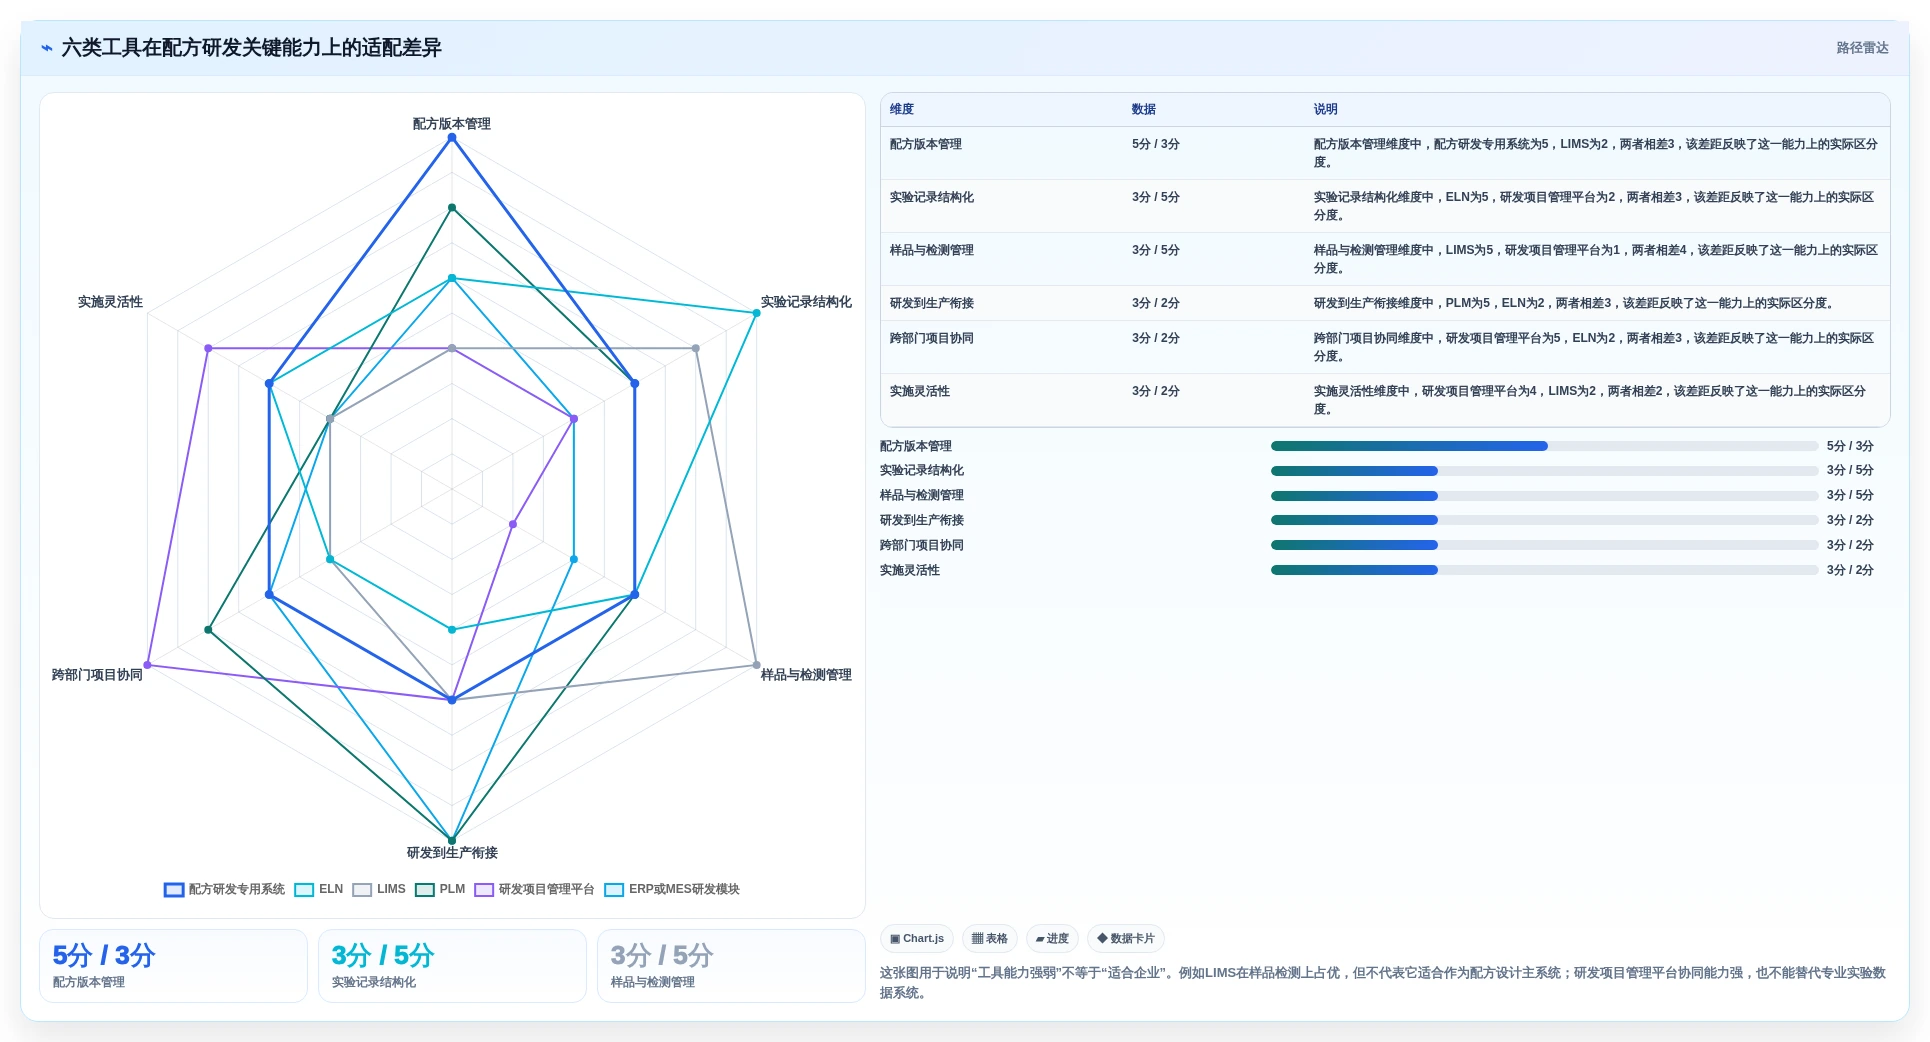This screenshot has height=1042, width=1930.
Task: Click the lightning icon beside the page title
Action: [46, 48]
